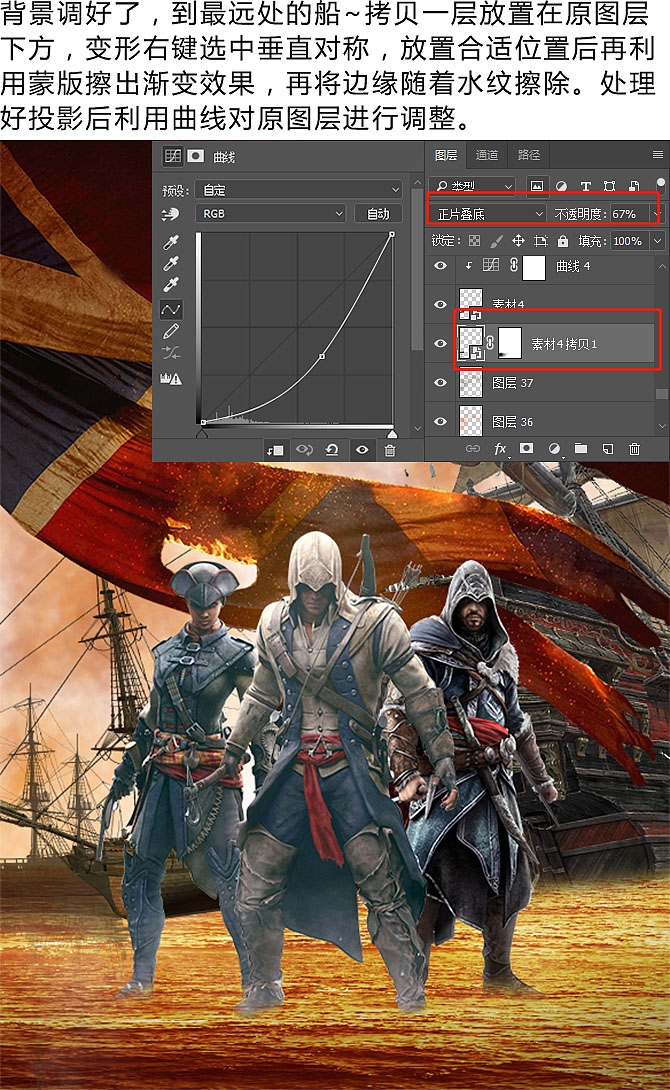Image resolution: width=670 pixels, height=1090 pixels.
Task: Filter layers by adjustment layer icon
Action: coord(561,186)
